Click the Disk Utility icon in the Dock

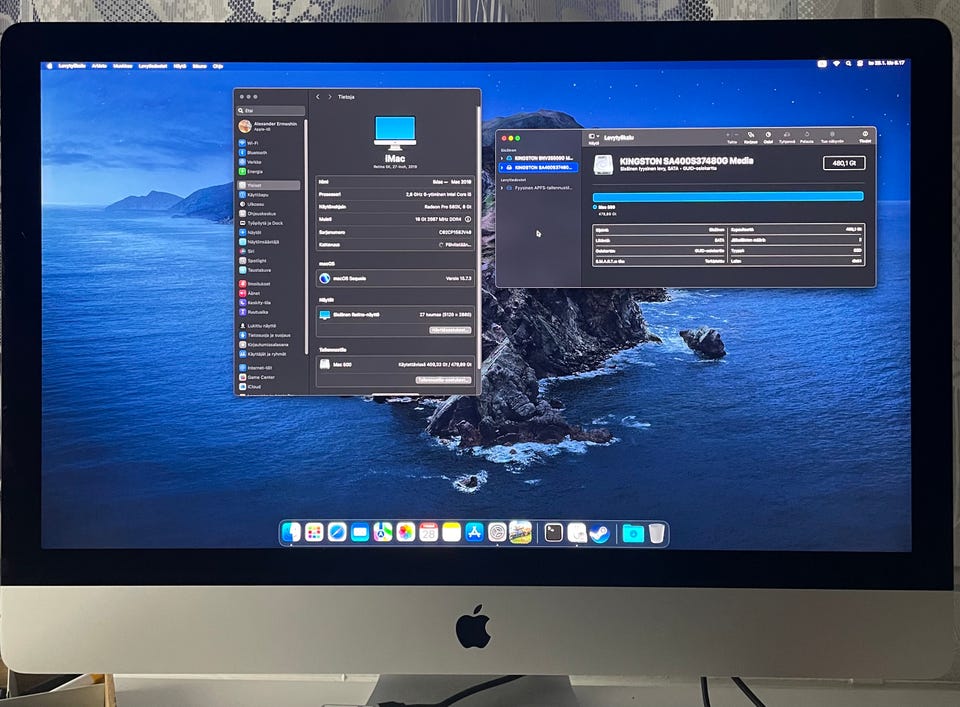pyautogui.click(x=577, y=533)
